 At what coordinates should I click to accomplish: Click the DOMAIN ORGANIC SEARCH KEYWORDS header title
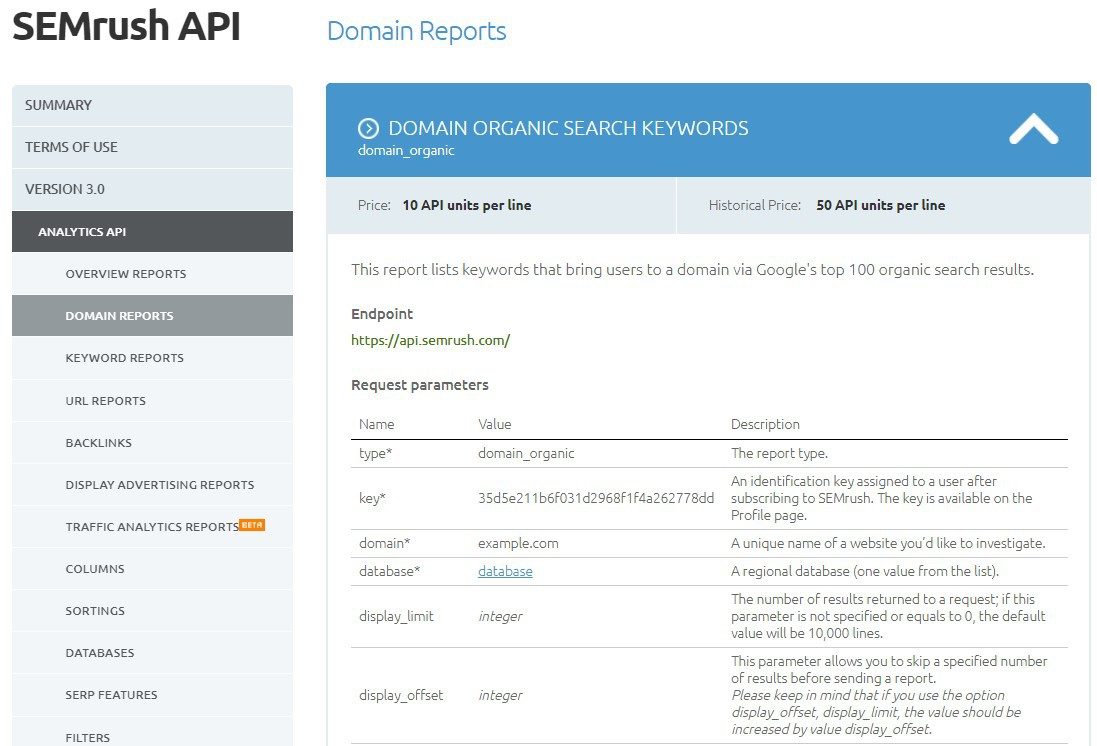tap(568, 128)
